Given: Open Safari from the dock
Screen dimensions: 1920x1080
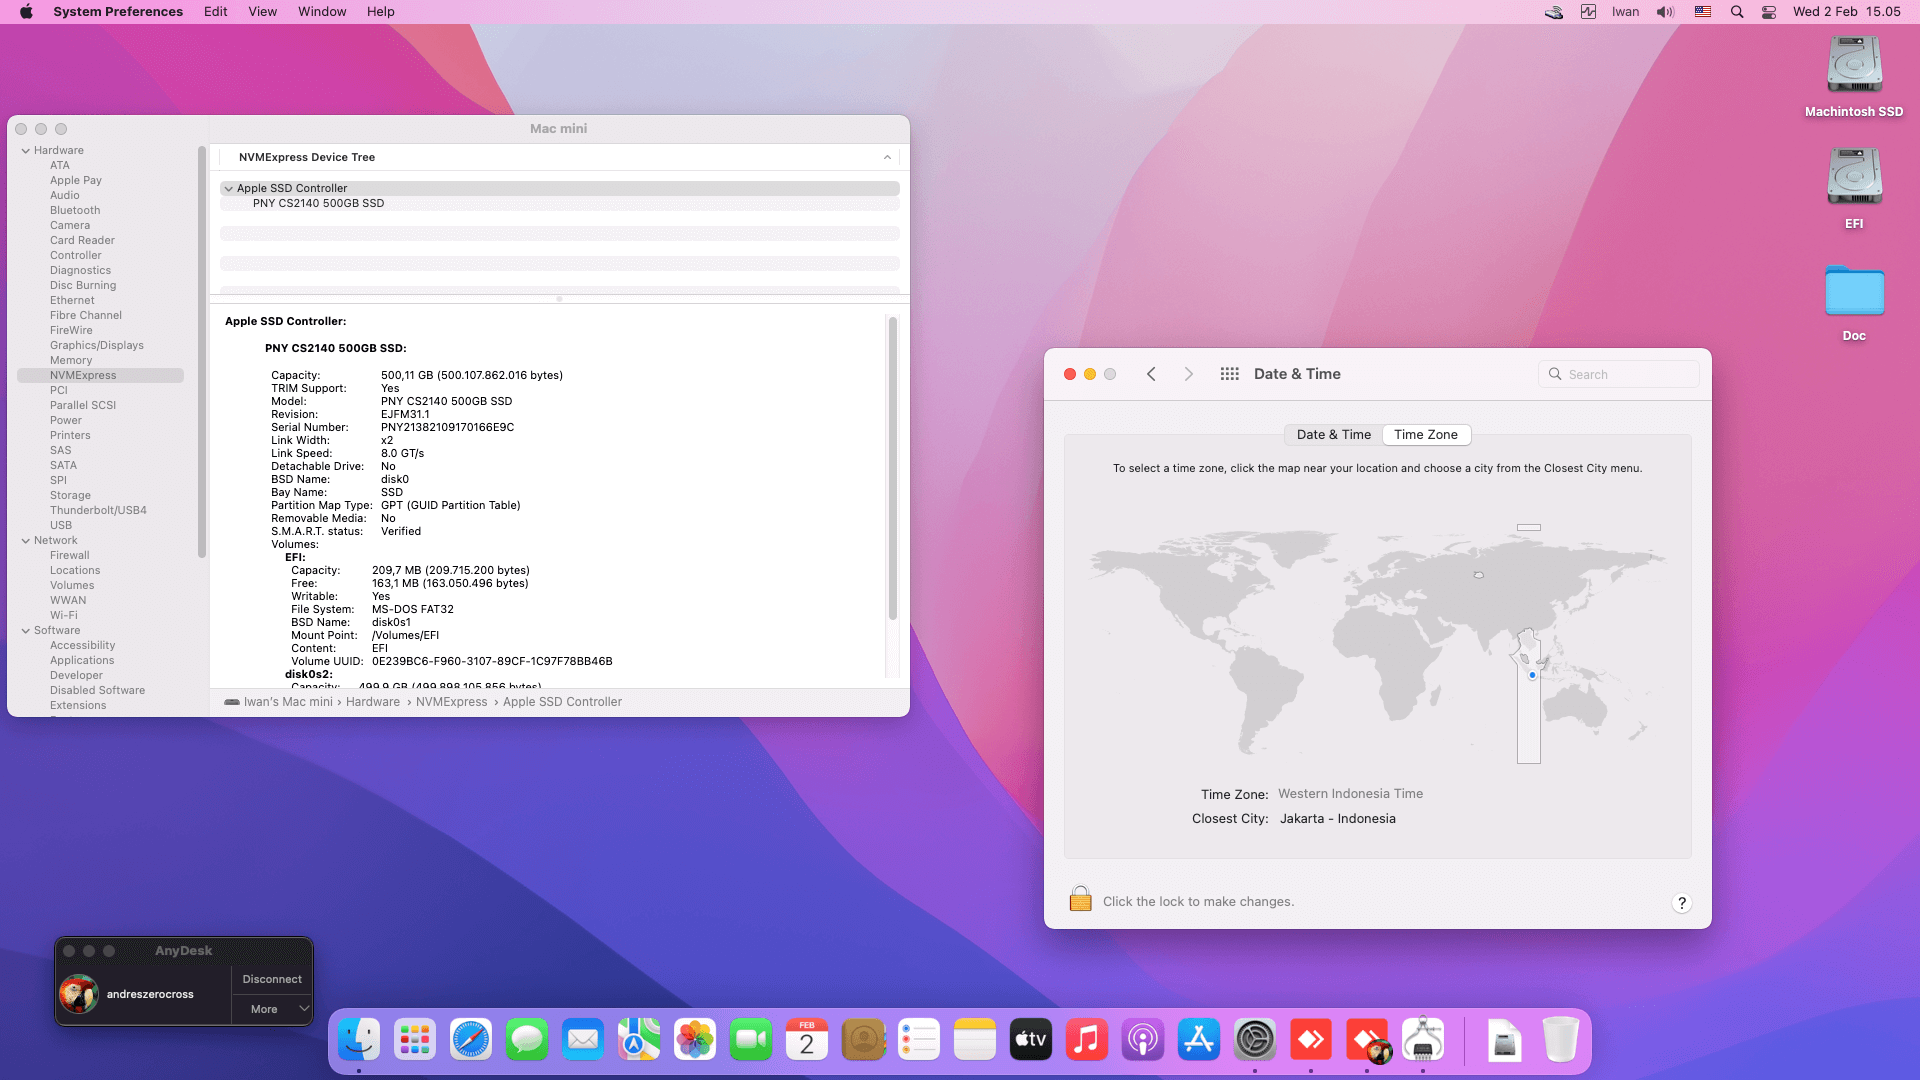Looking at the screenshot, I should (x=470, y=1041).
